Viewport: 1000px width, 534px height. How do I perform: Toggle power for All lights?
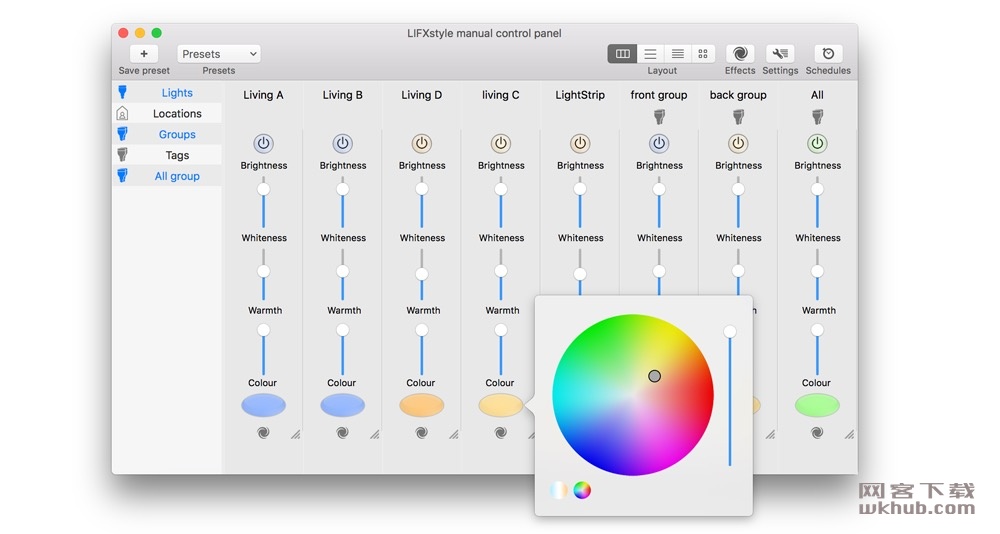pyautogui.click(x=817, y=144)
